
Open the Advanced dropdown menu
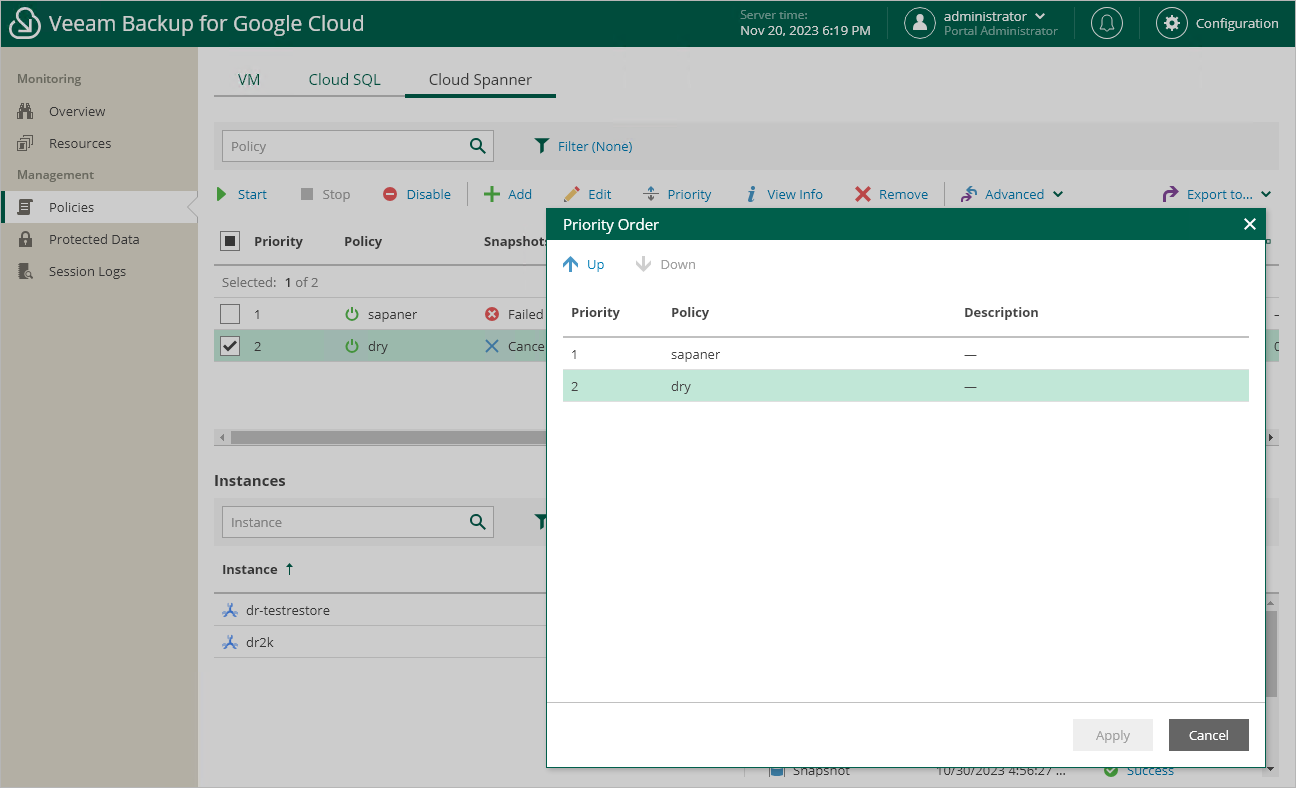tap(1013, 194)
